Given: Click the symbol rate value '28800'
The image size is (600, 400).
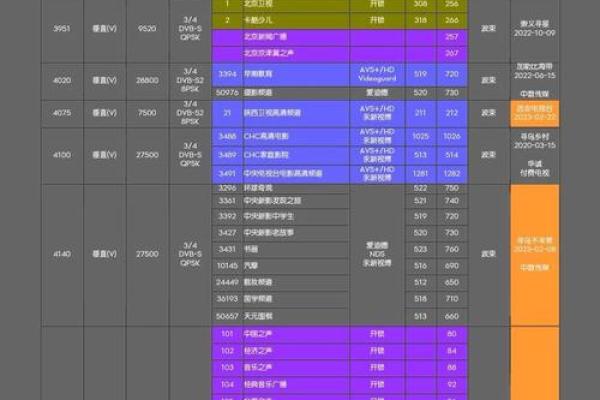Looking at the screenshot, I should pos(147,80).
